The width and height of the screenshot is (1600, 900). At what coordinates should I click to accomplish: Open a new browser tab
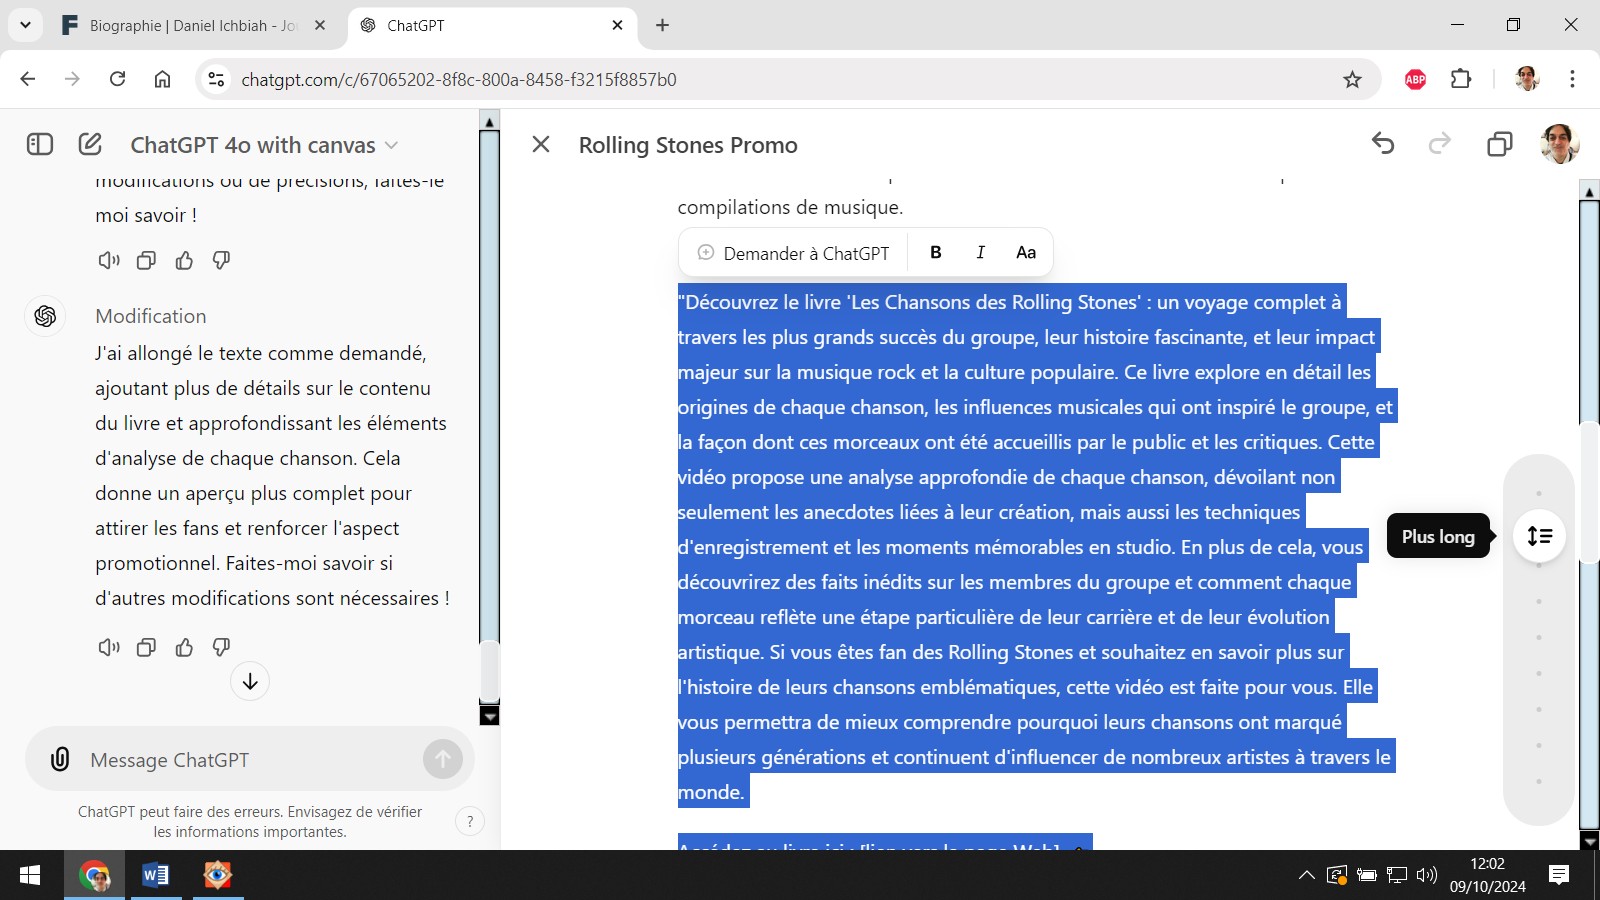tap(662, 25)
